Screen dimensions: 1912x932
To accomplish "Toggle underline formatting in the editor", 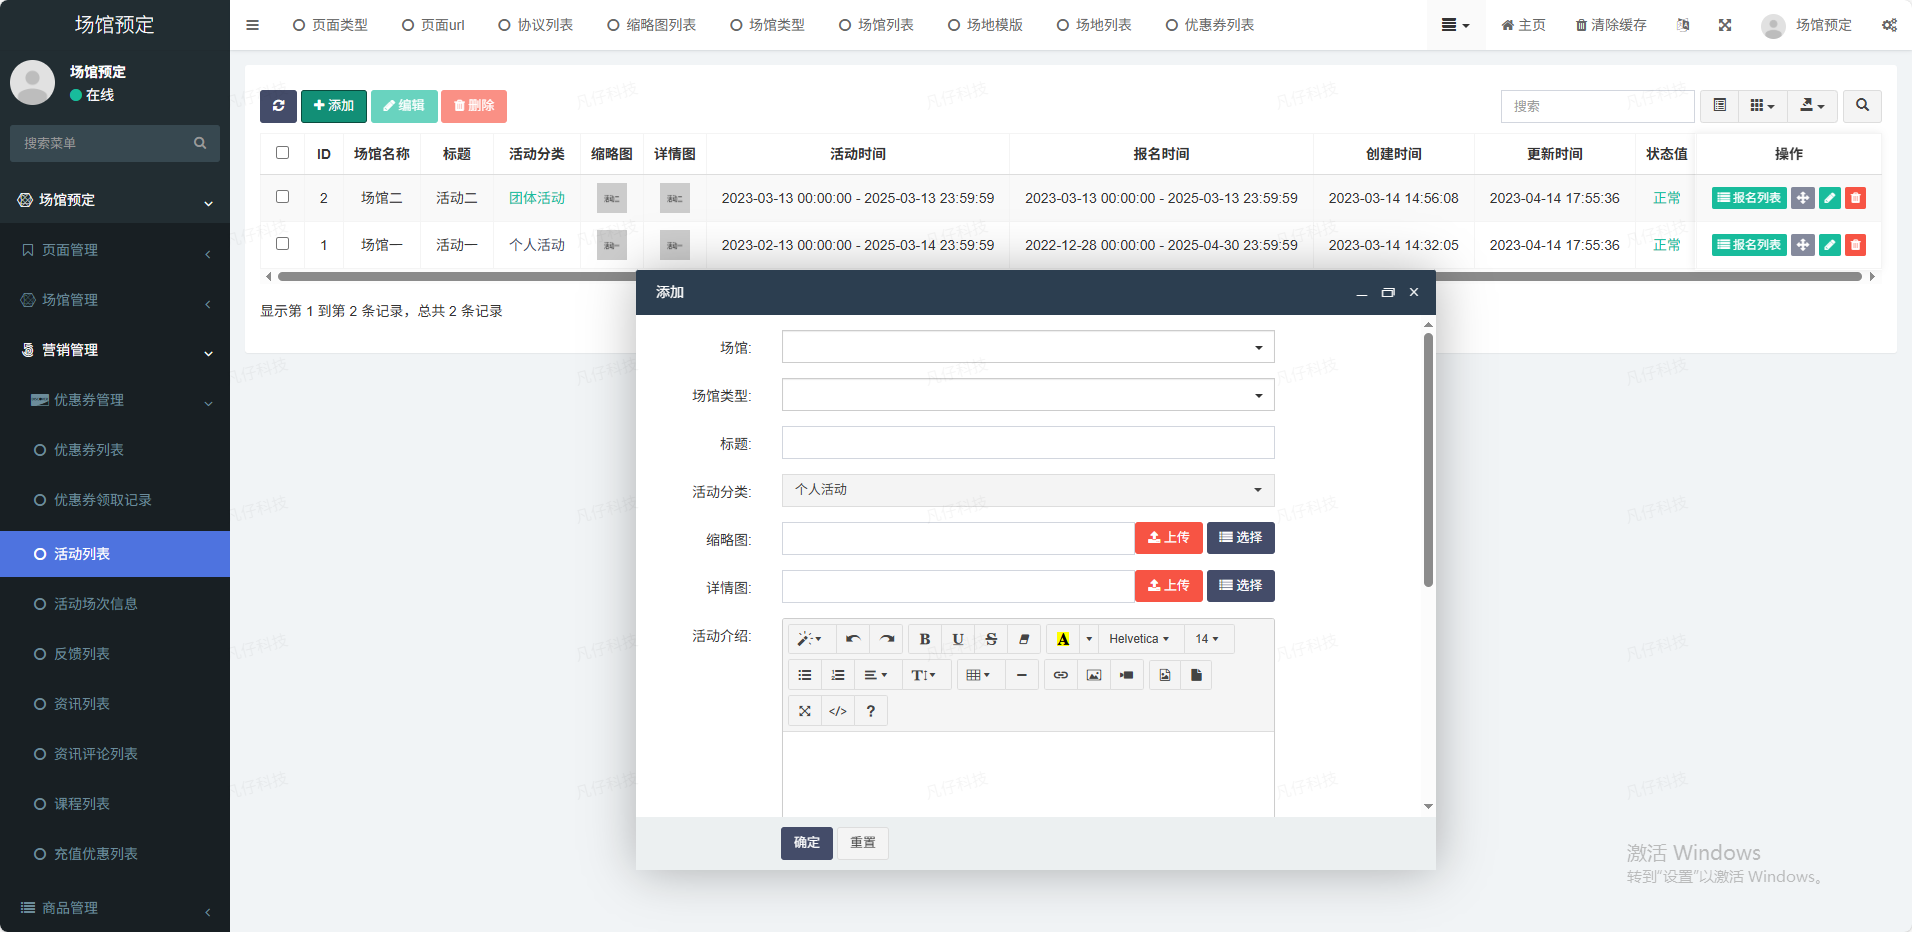I will pos(957,639).
